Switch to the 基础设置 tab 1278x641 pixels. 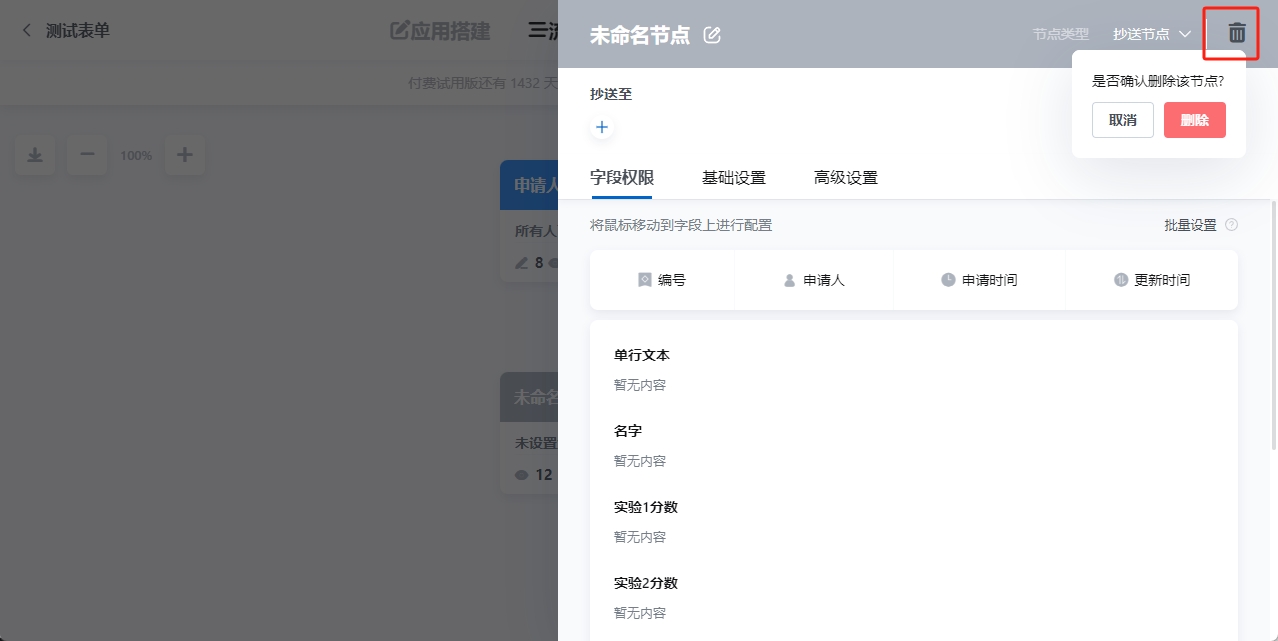click(733, 178)
